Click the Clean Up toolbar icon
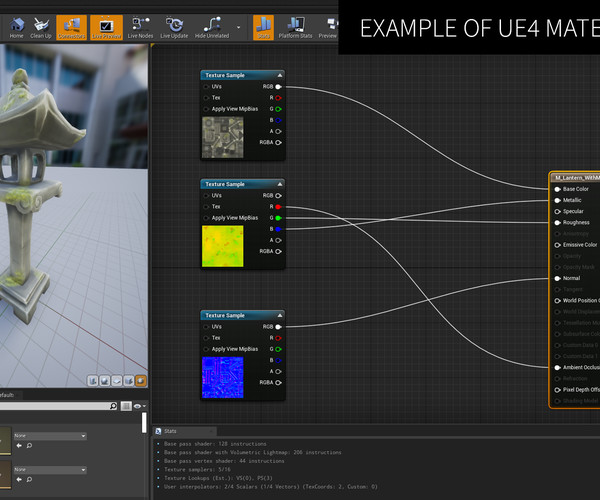Image resolution: width=600 pixels, height=500 pixels. click(x=43, y=26)
